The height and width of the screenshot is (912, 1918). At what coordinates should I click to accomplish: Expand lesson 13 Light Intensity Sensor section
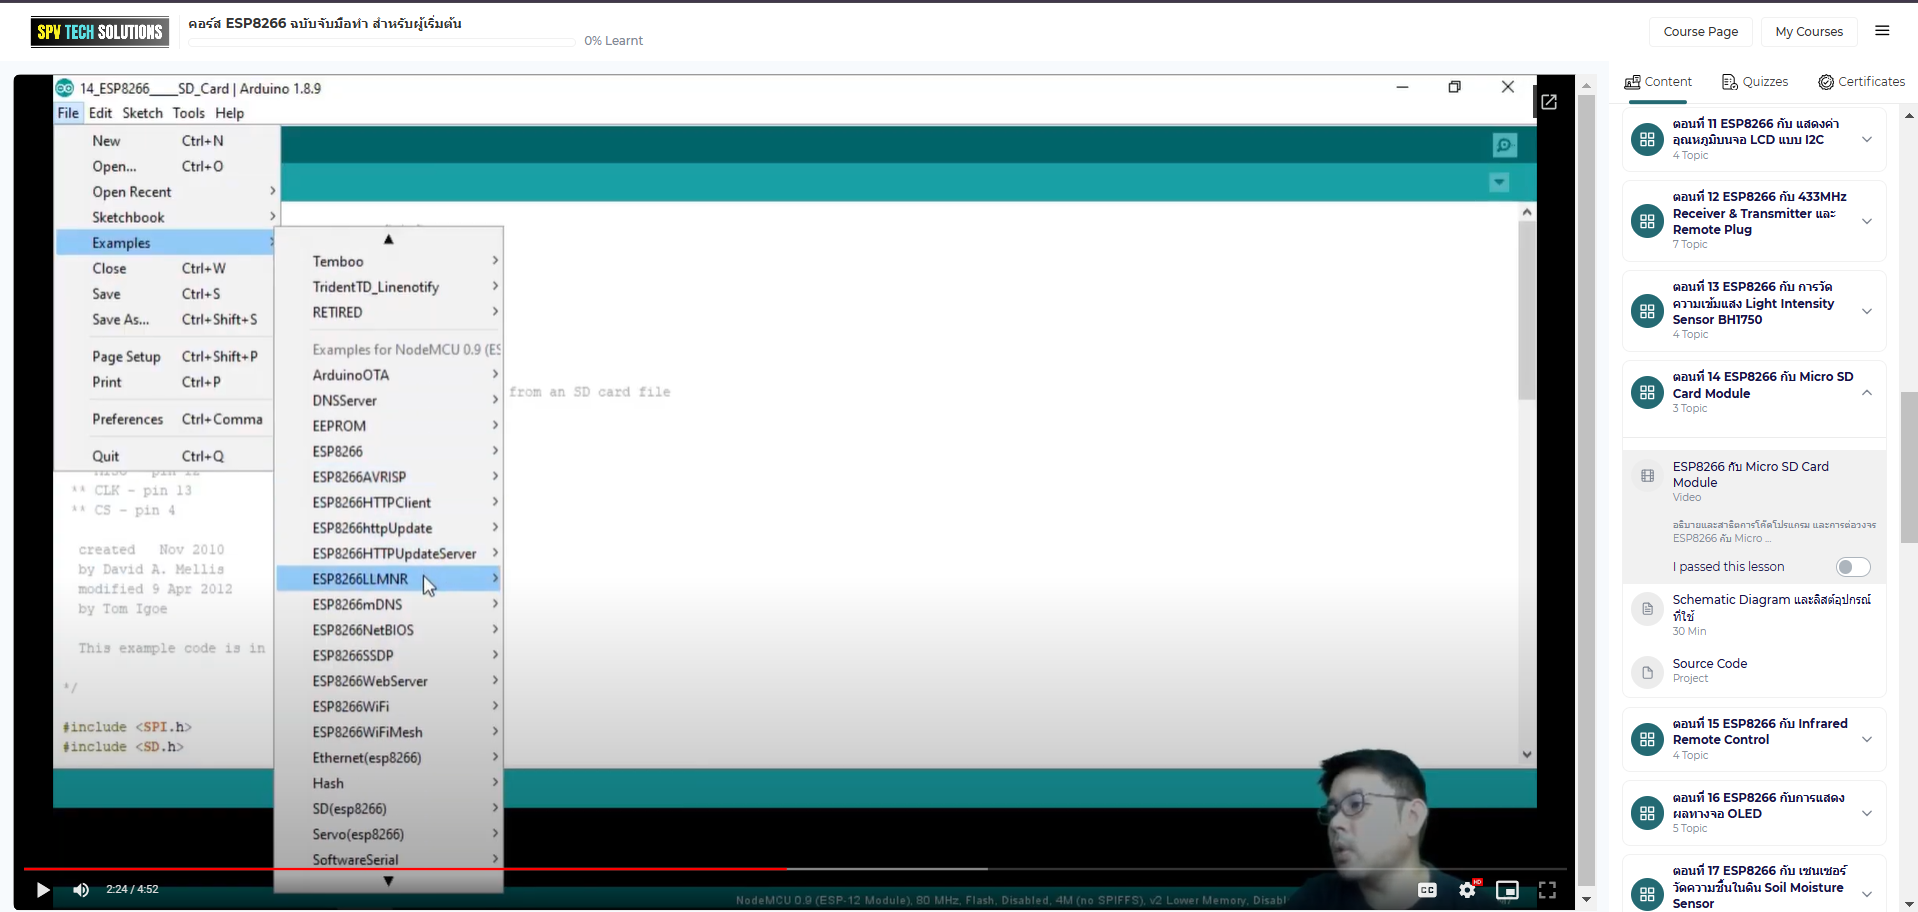(1867, 311)
